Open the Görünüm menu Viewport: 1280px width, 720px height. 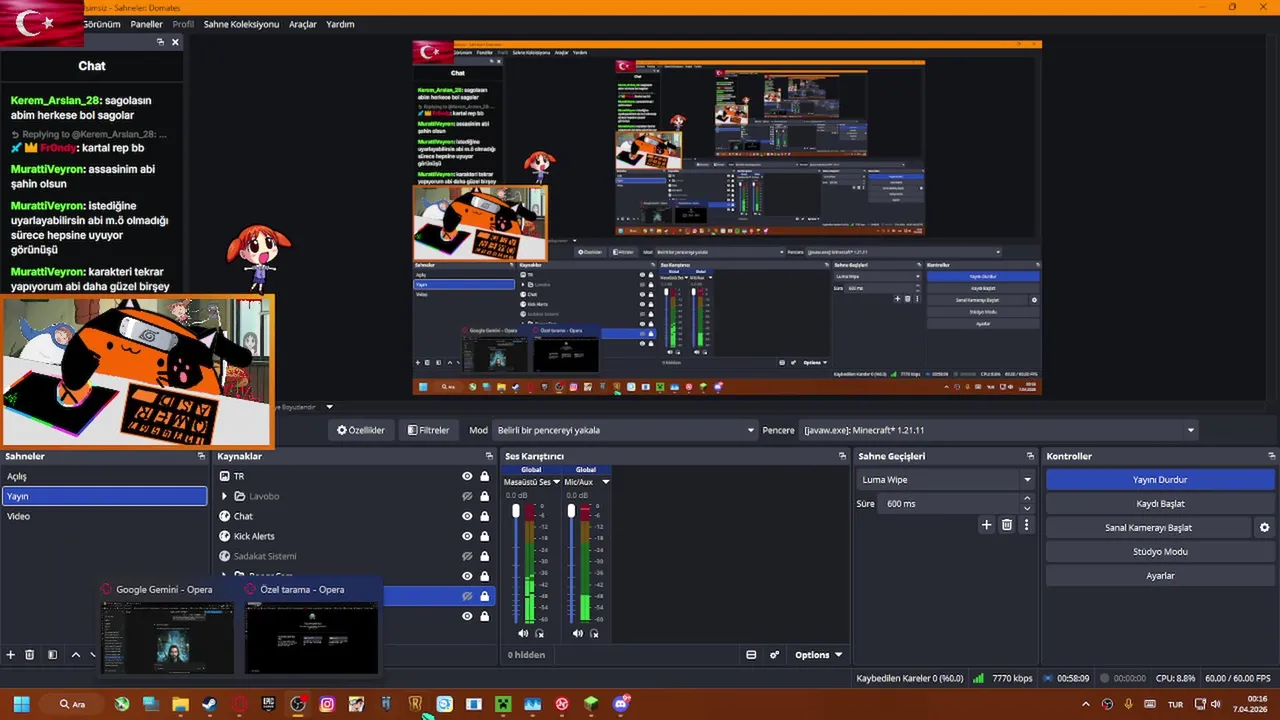tap(102, 24)
